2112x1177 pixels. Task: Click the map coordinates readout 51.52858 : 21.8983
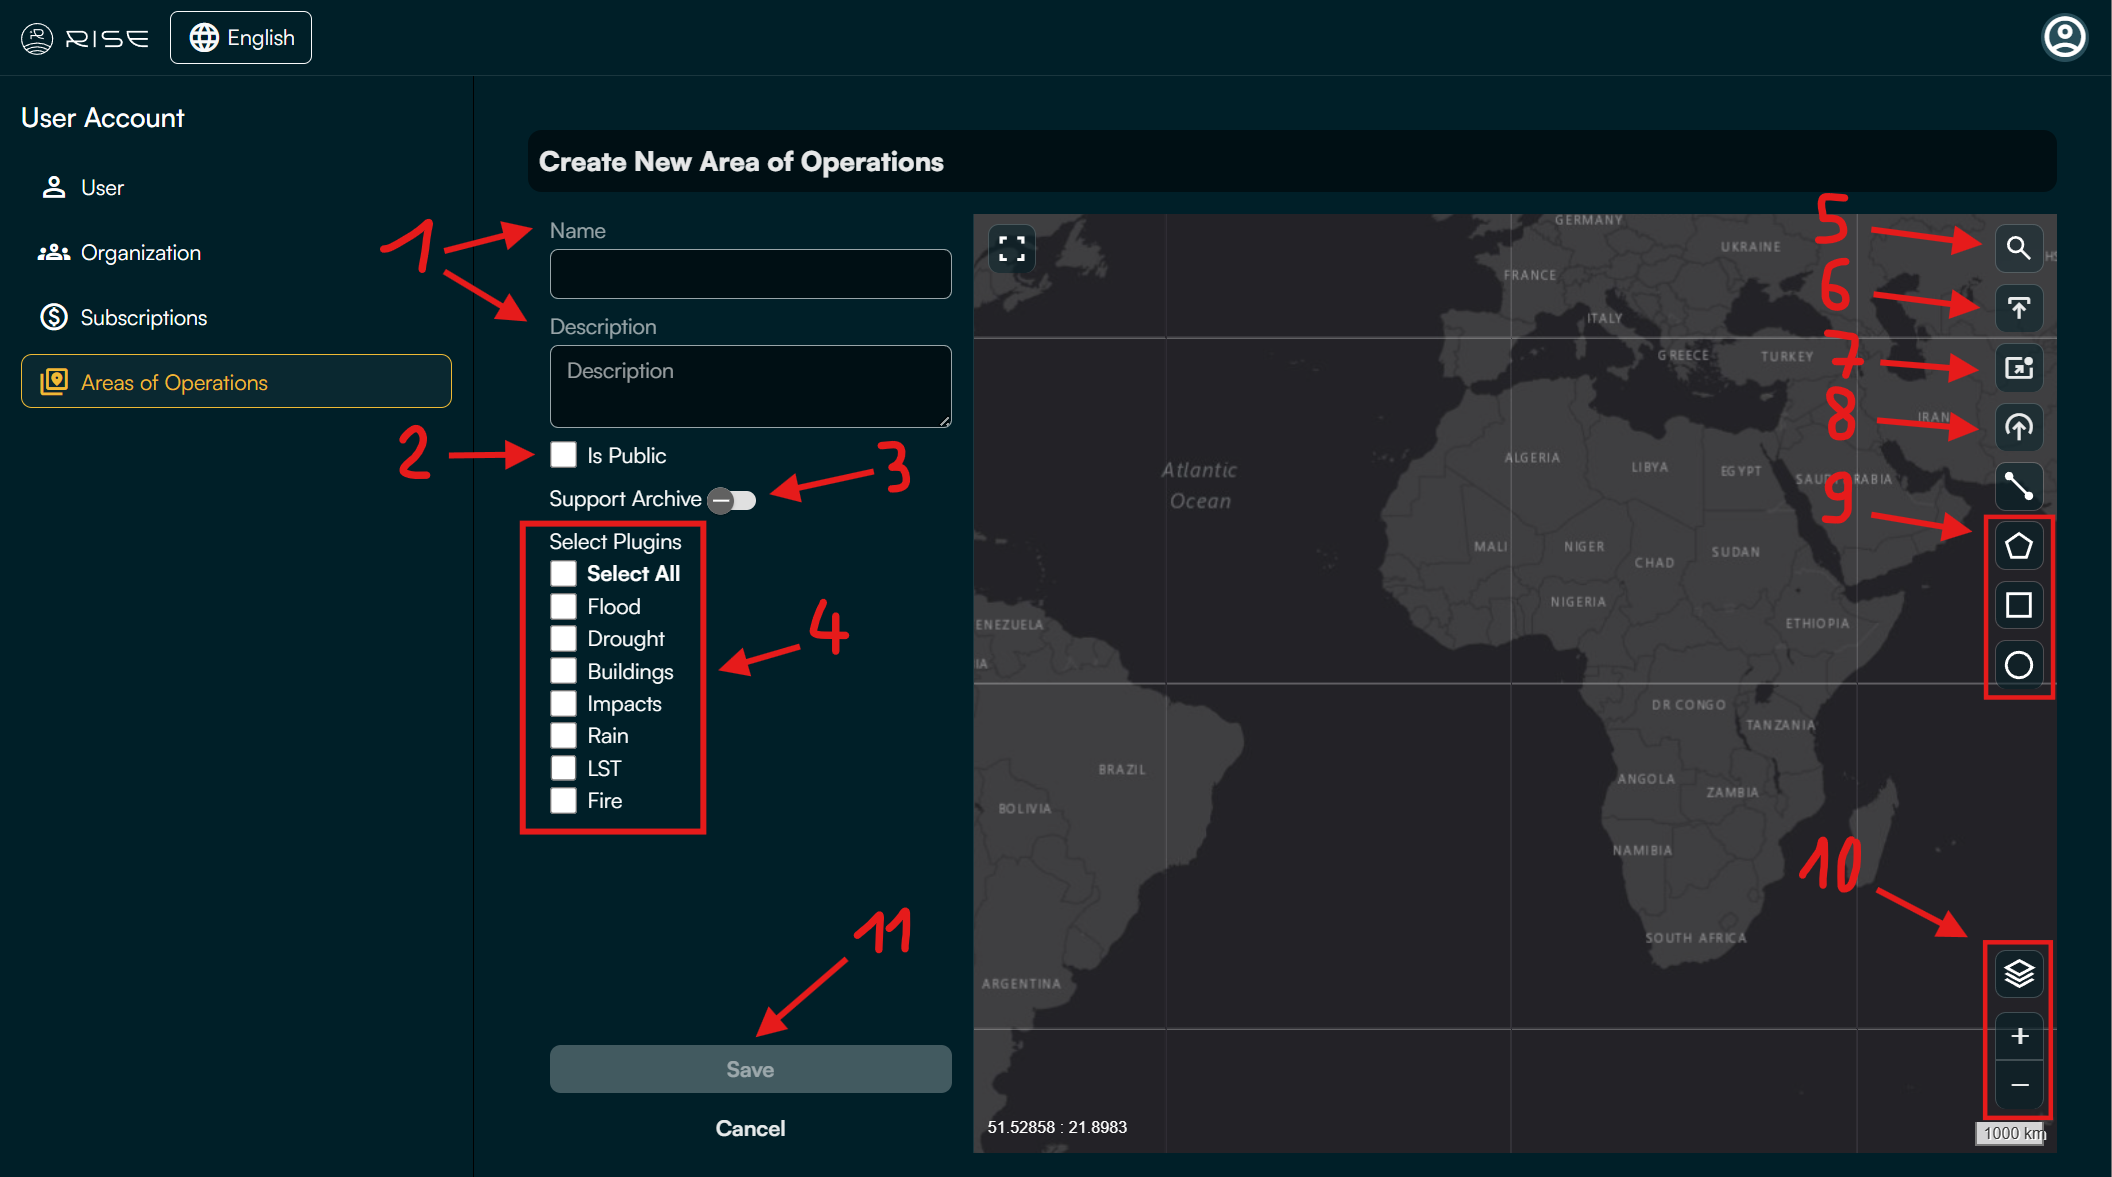[x=1057, y=1127]
